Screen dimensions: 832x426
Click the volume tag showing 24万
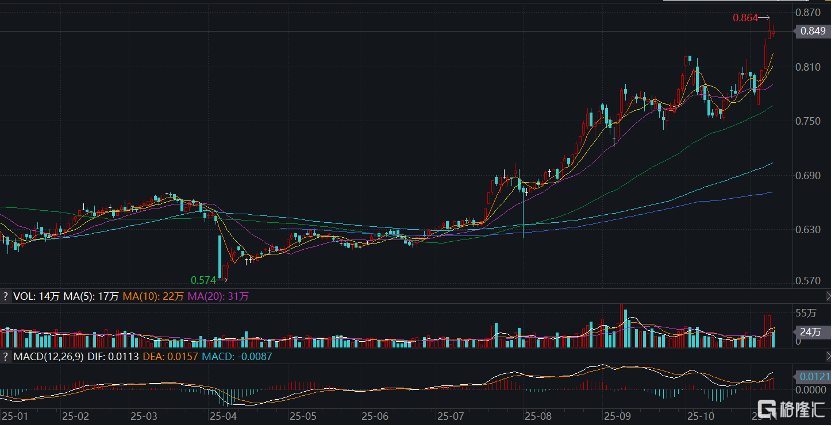[x=809, y=332]
